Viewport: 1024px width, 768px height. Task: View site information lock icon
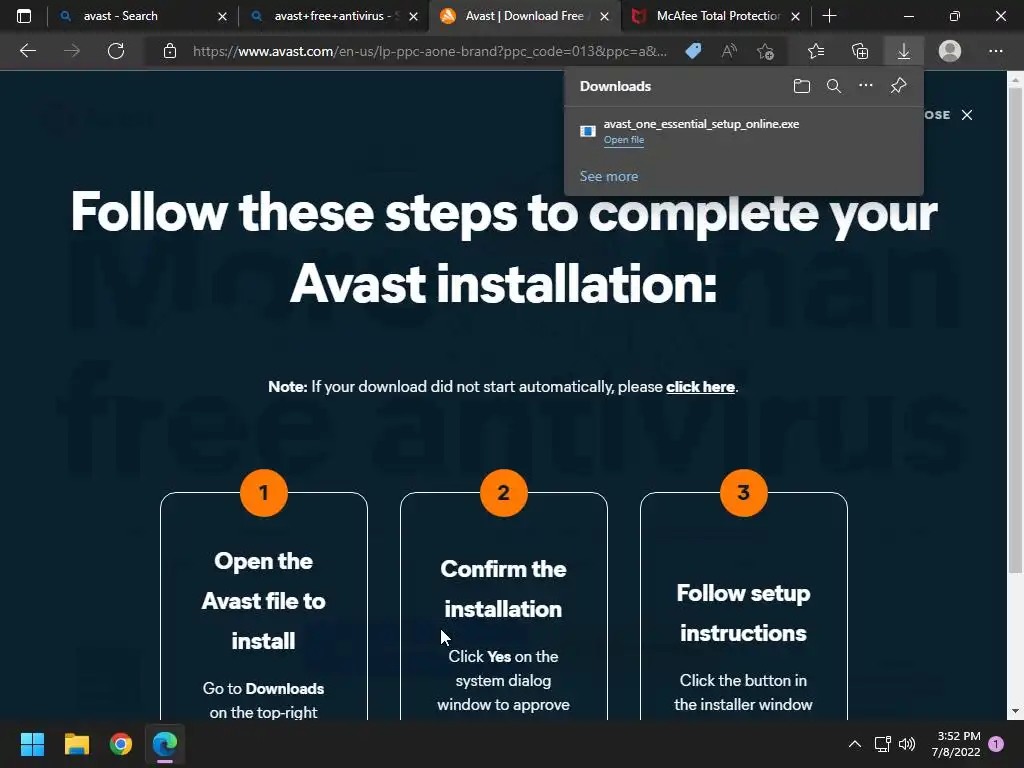[x=170, y=51]
